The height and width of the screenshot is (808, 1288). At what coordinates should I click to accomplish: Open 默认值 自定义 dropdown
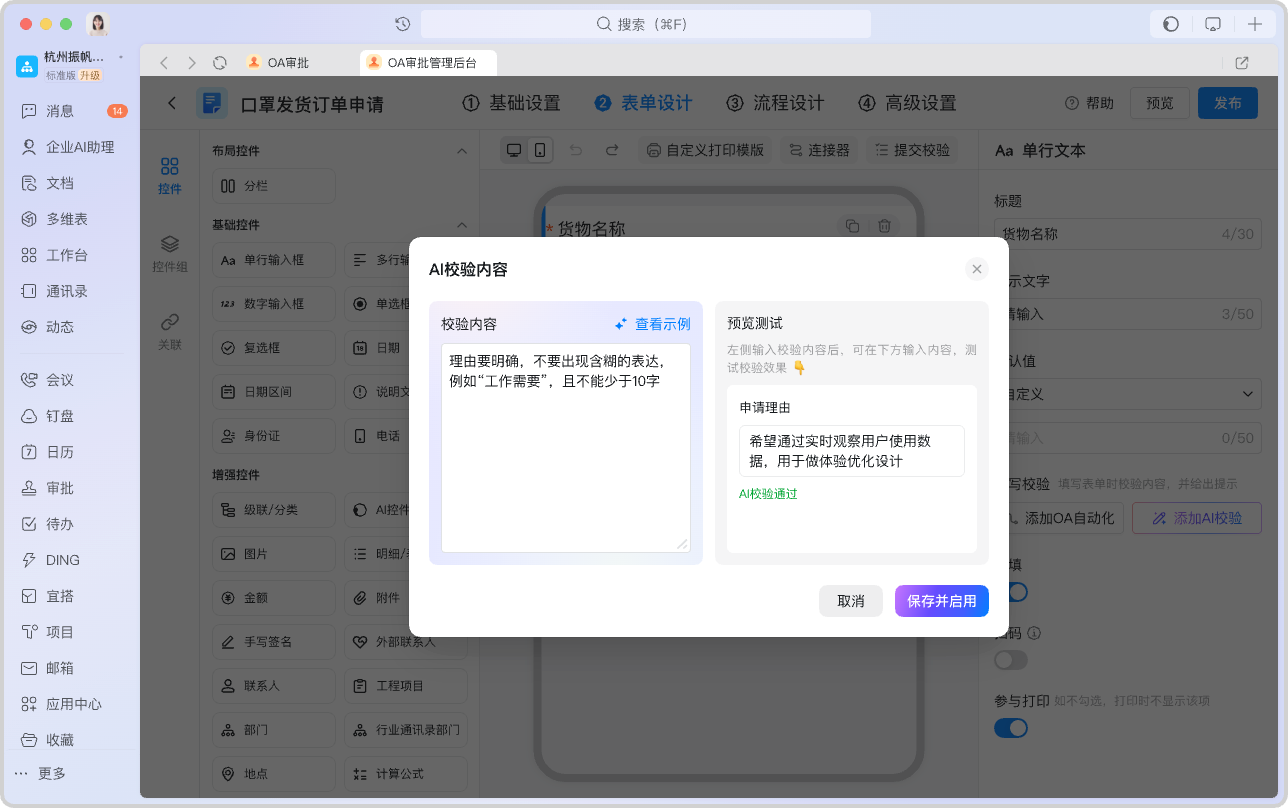coord(1127,394)
